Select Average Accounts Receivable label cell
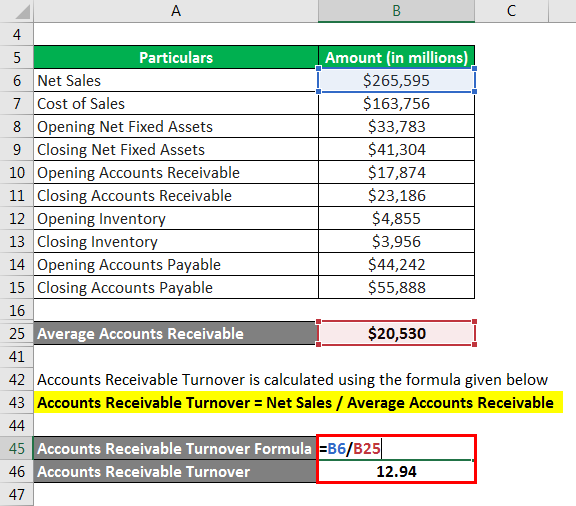 pyautogui.click(x=176, y=333)
